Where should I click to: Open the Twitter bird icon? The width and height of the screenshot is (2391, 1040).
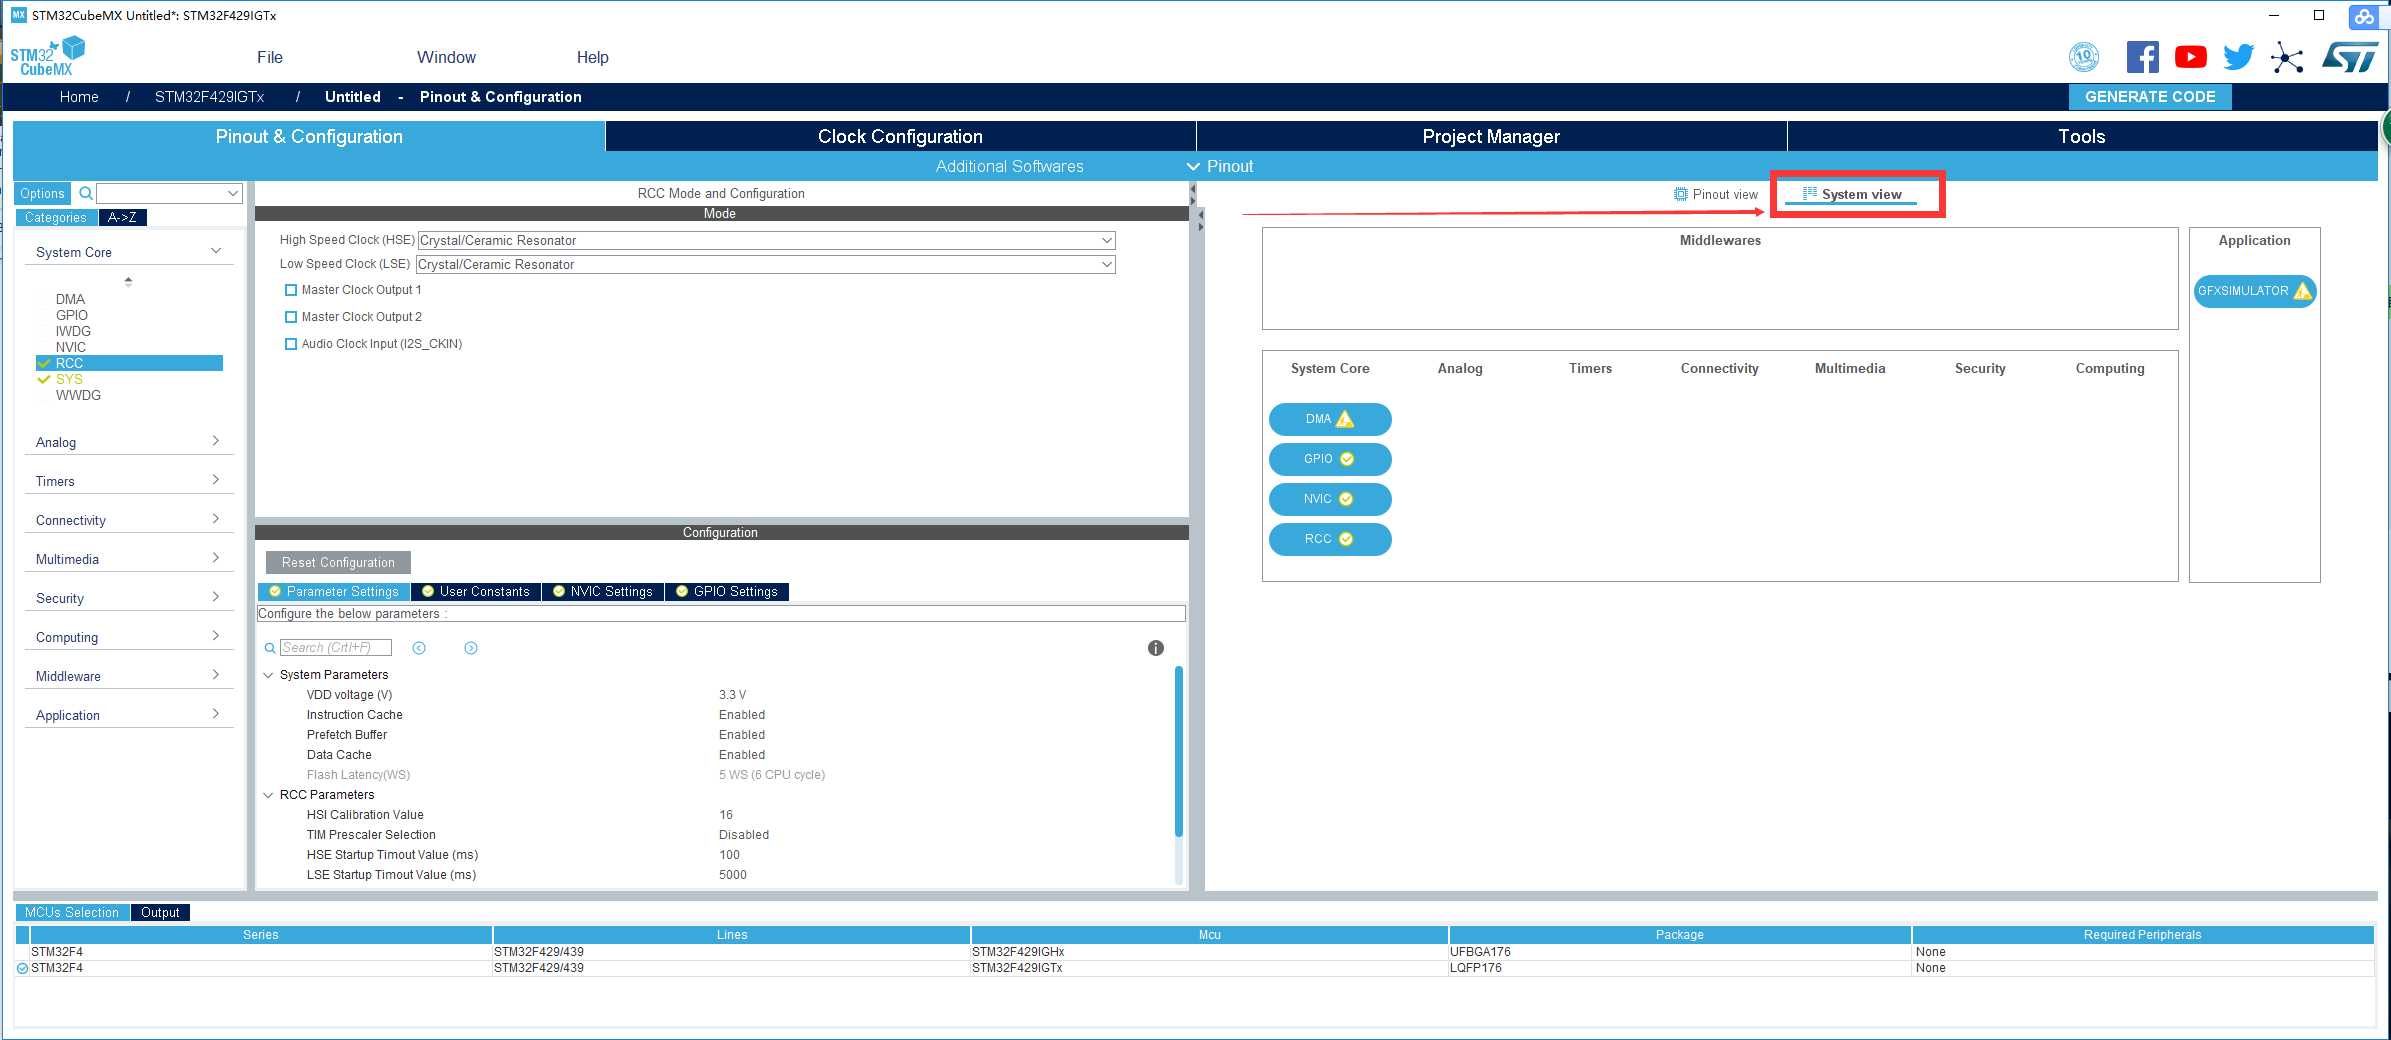point(2238,57)
